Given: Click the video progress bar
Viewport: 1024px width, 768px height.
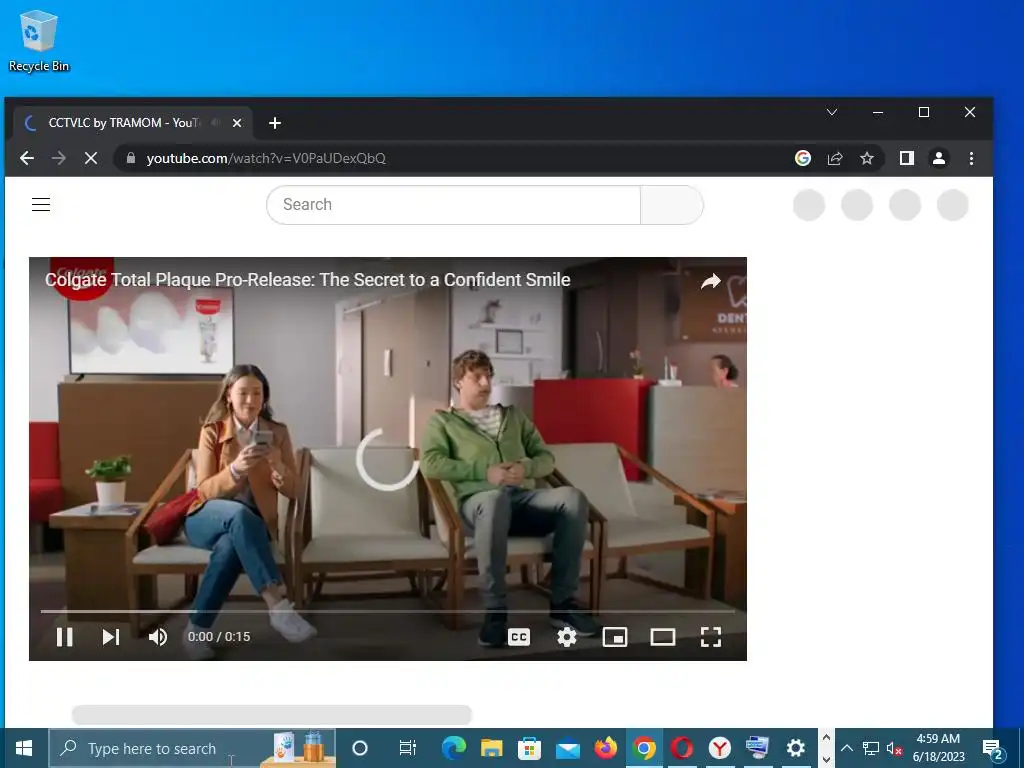Looking at the screenshot, I should pos(387,611).
